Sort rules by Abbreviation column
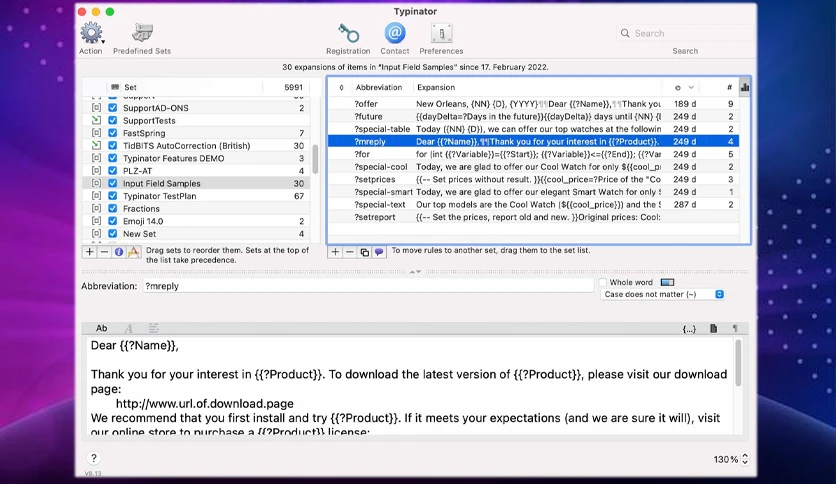836x484 pixels. [379, 87]
